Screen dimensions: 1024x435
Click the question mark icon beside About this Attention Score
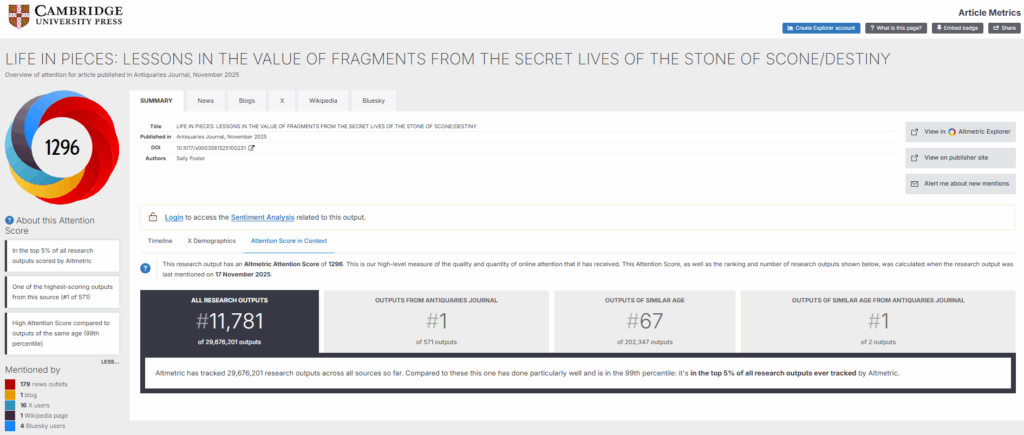pos(9,220)
